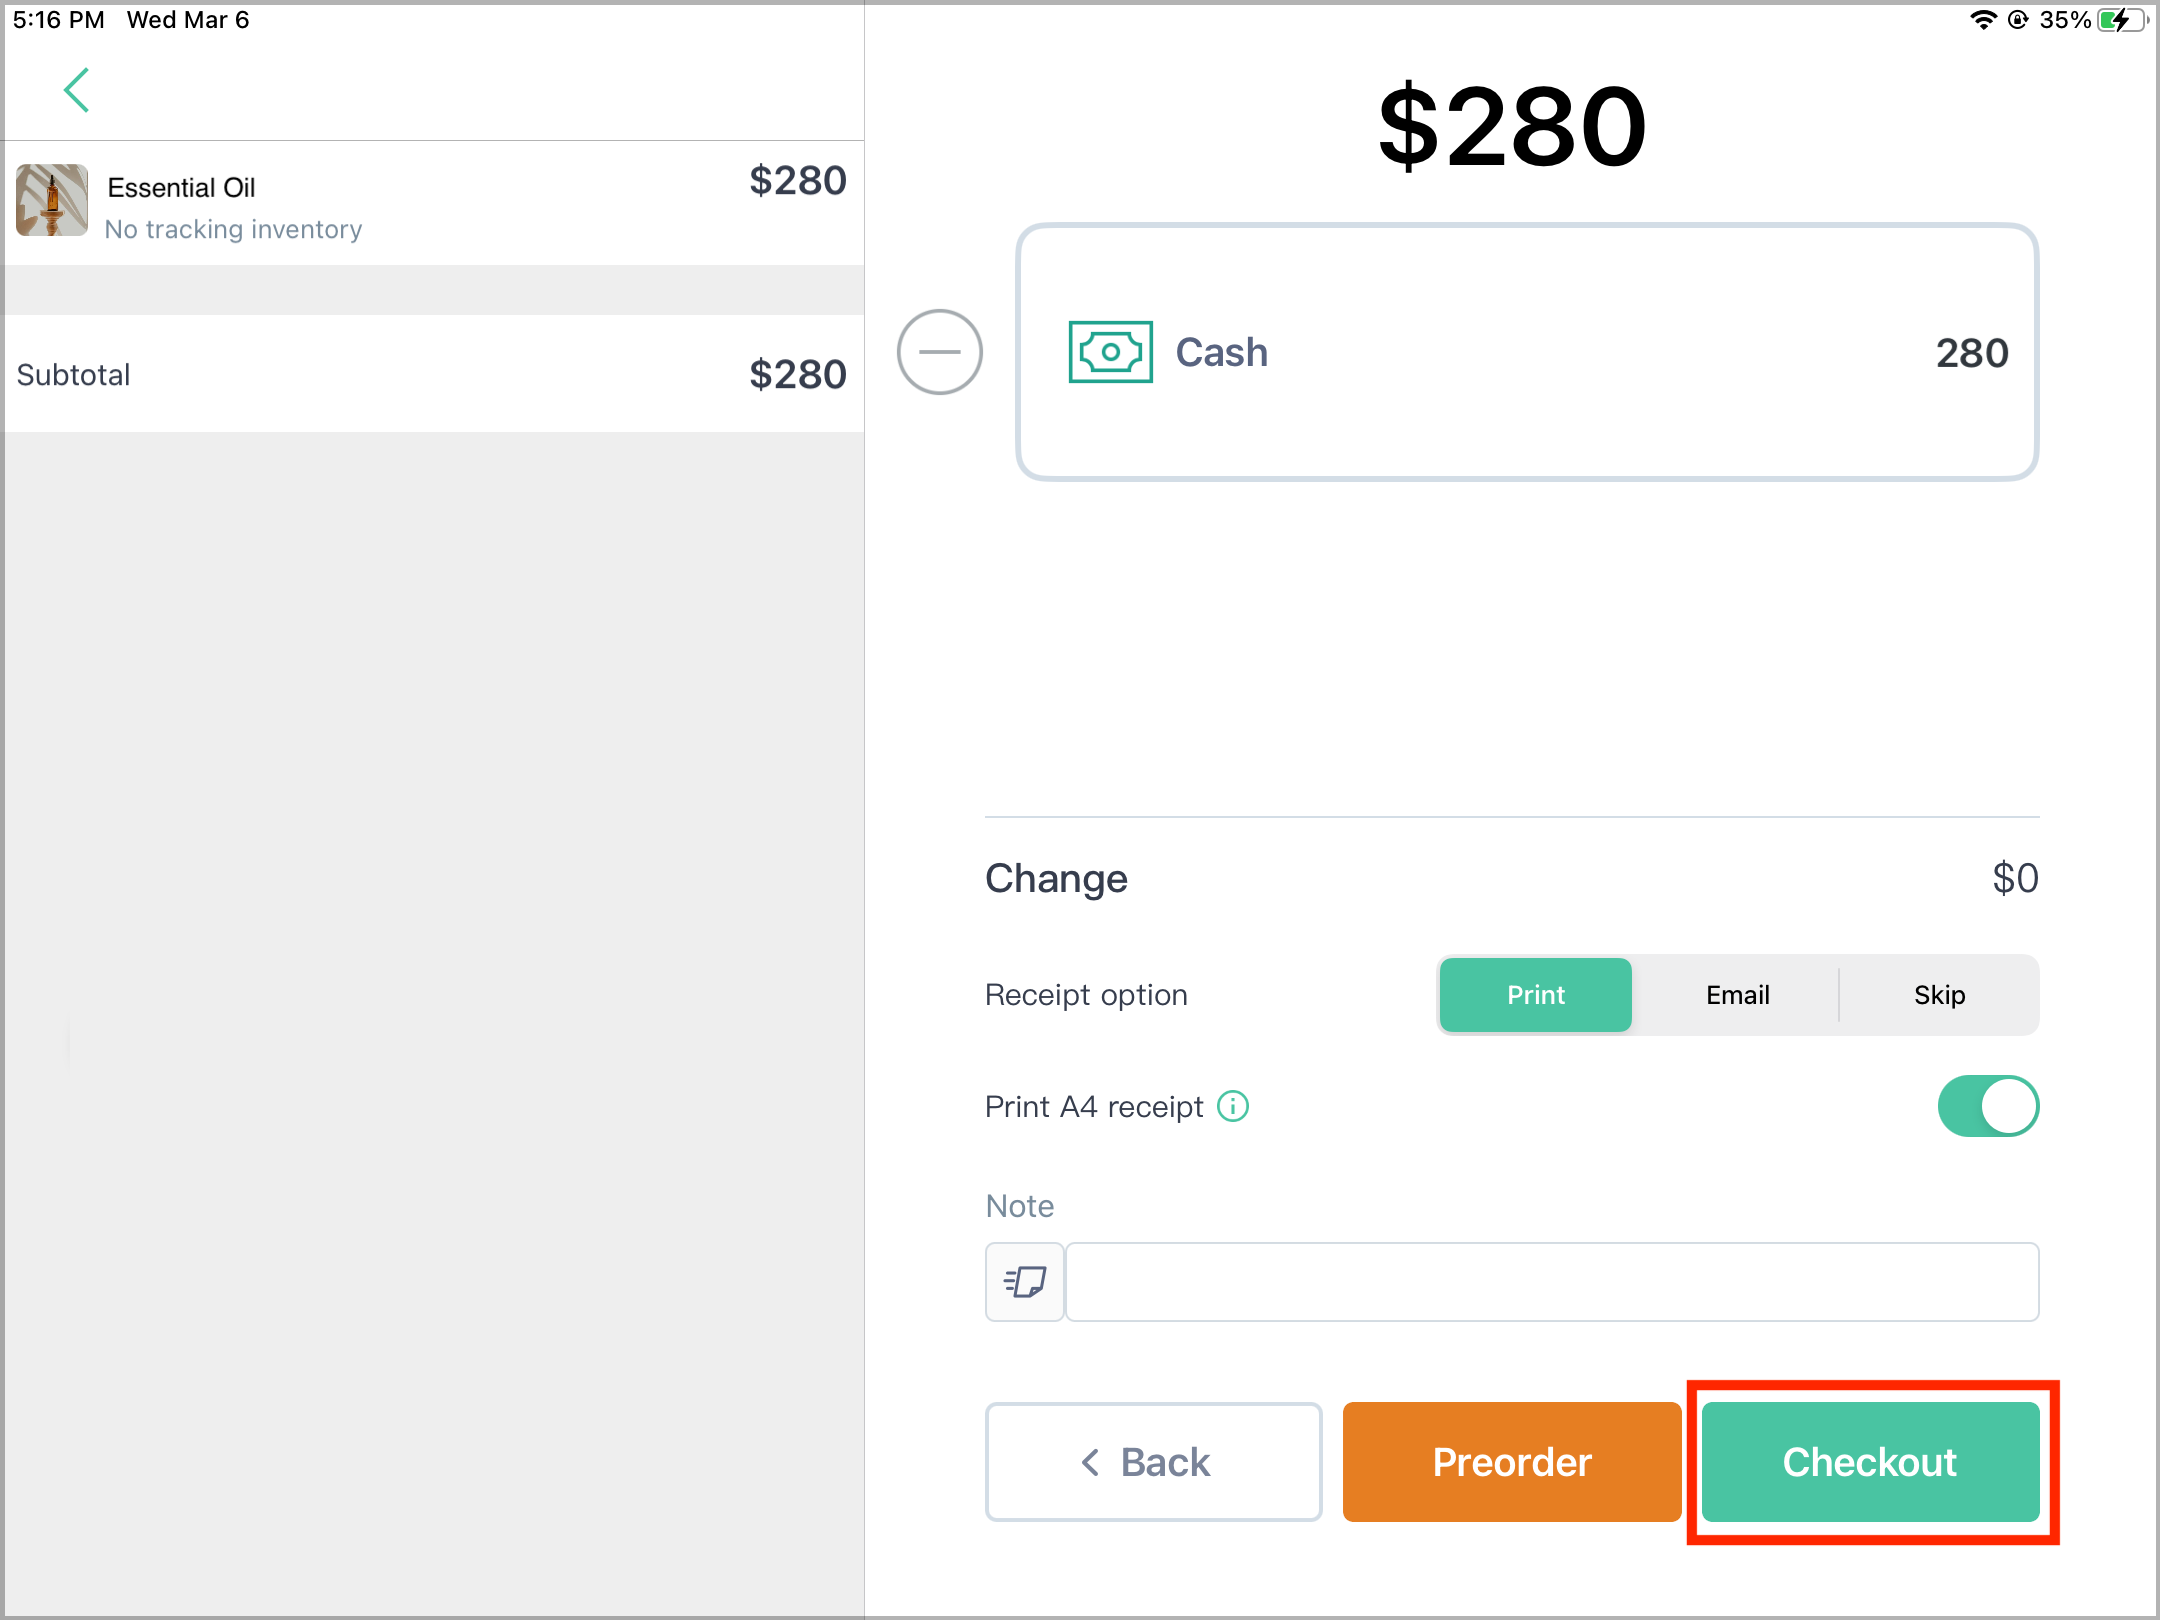Tap the battery status indicator
Image resolution: width=2160 pixels, height=1620 pixels.
point(2122,20)
